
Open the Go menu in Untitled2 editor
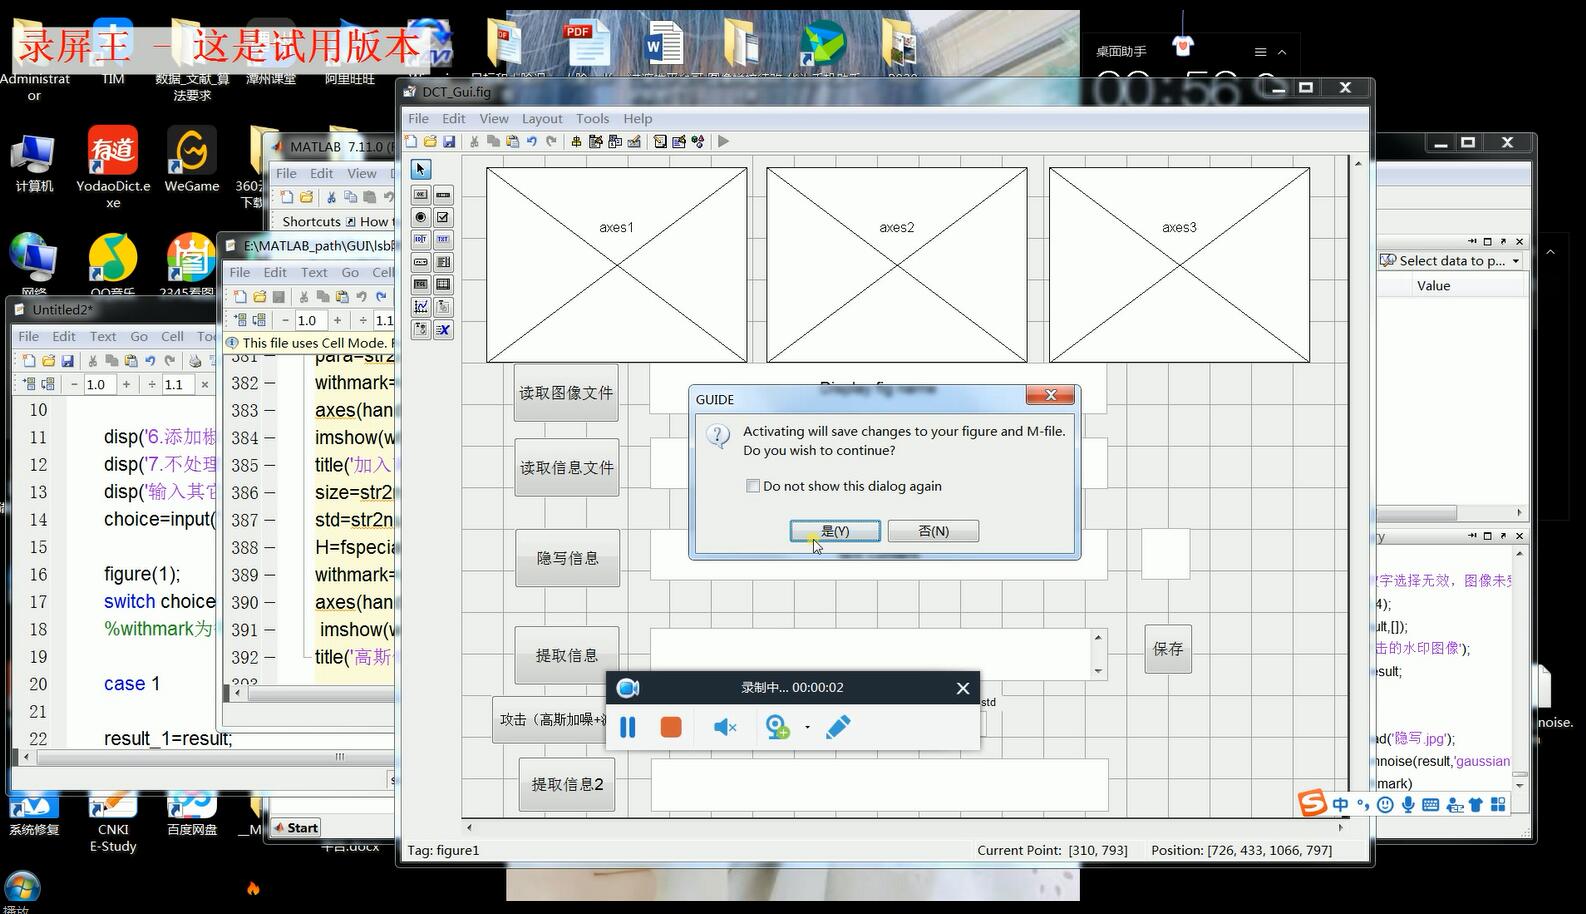coord(139,336)
